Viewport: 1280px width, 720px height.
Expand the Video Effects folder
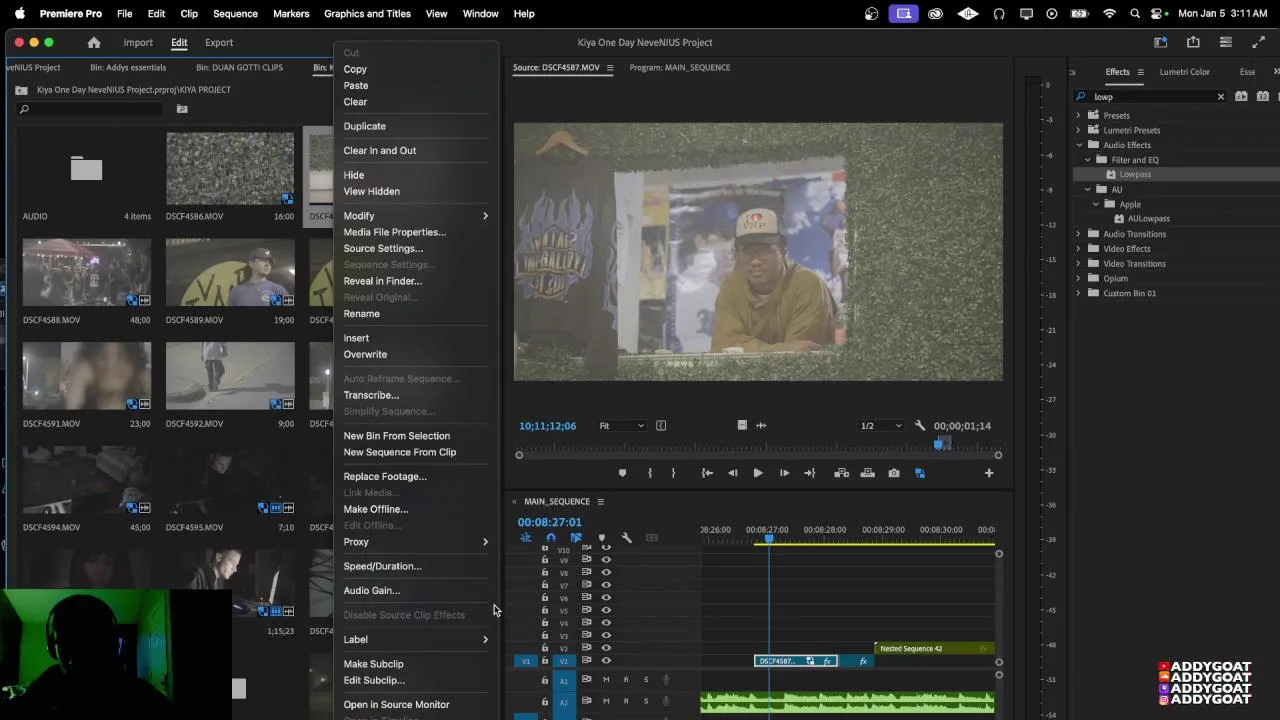pyautogui.click(x=1079, y=249)
